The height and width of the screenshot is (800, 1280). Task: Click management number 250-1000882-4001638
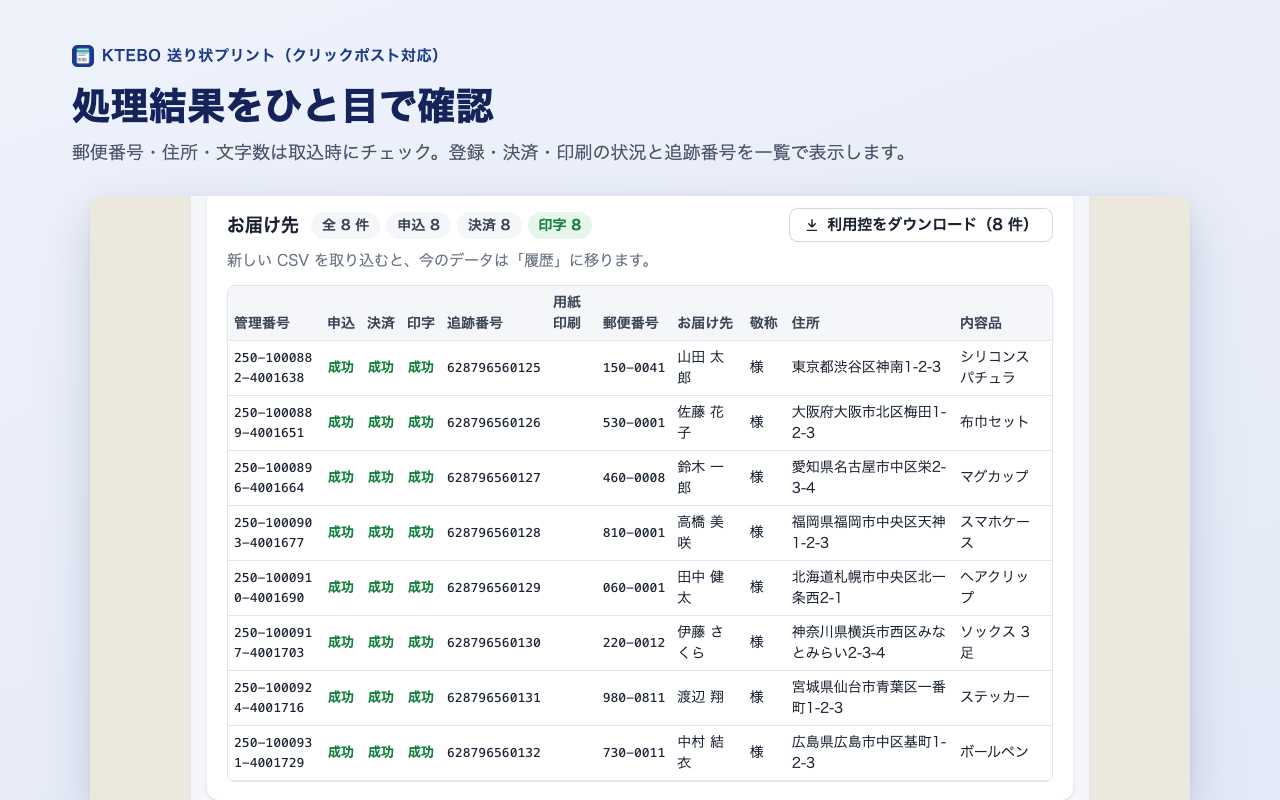[x=273, y=367]
